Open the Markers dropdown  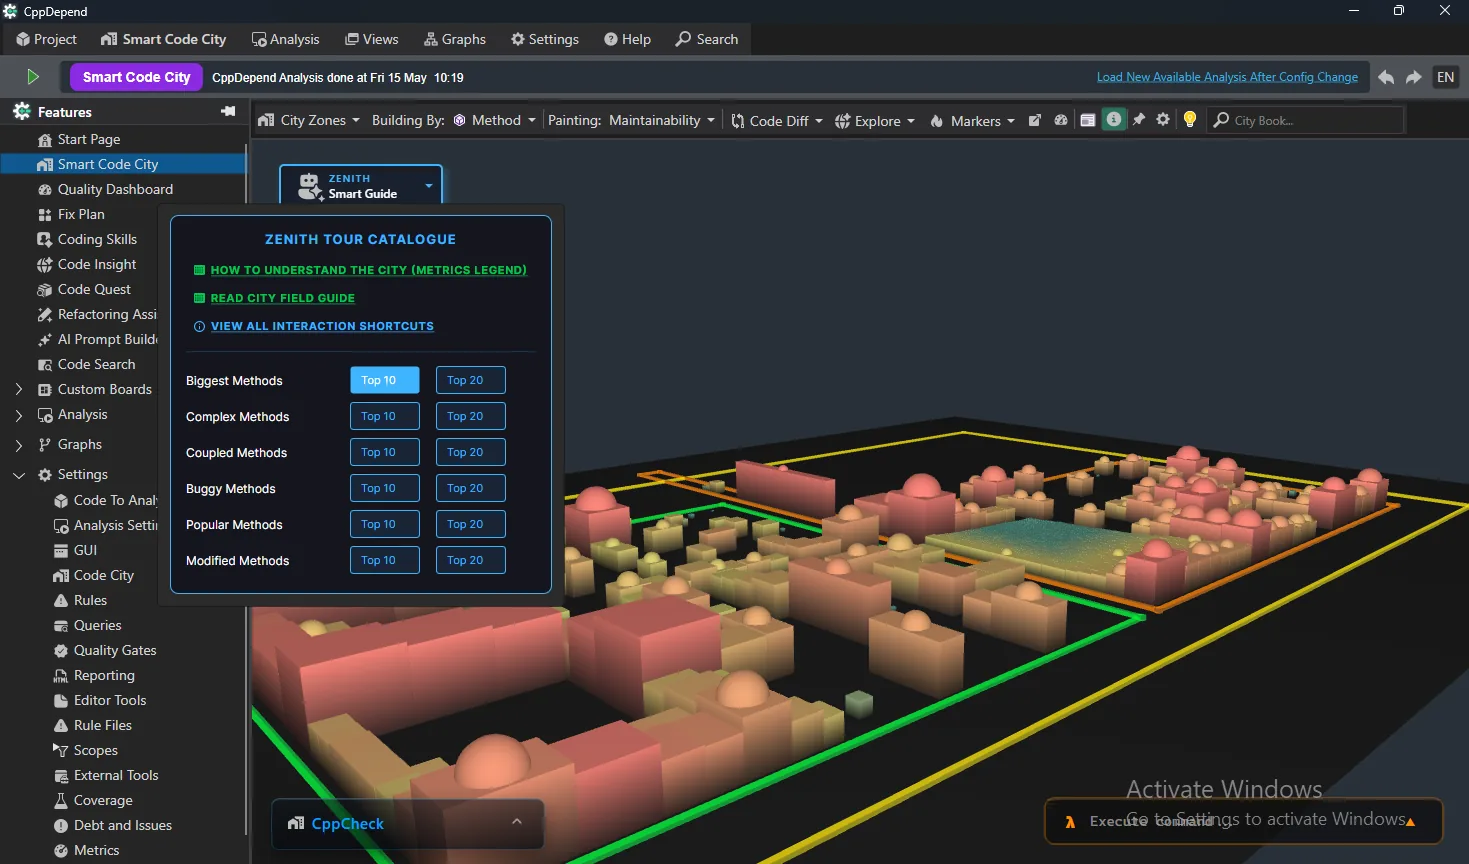[972, 120]
